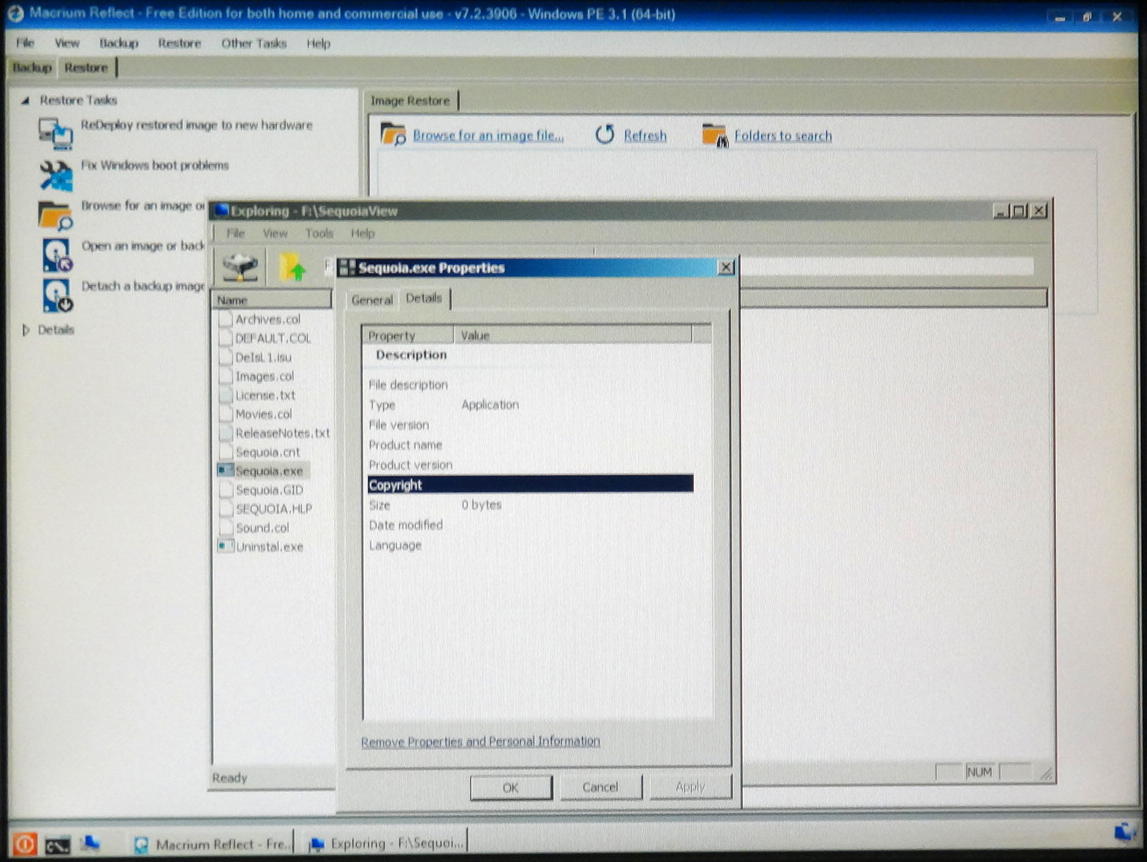
Task: Switch to the Backup toolbar tab
Action: 32,67
